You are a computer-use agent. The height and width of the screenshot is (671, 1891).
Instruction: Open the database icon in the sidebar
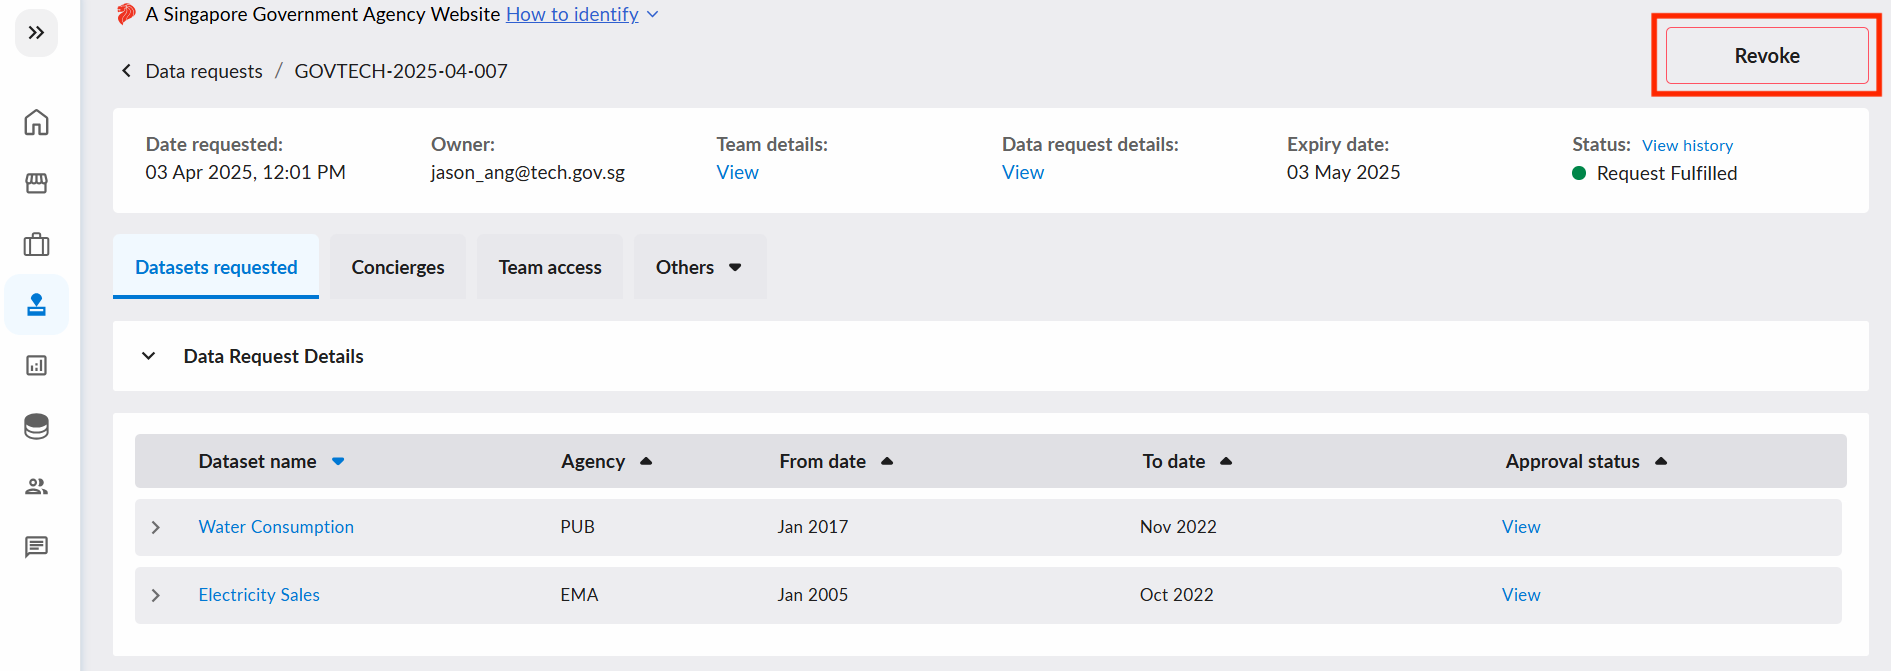[x=36, y=426]
